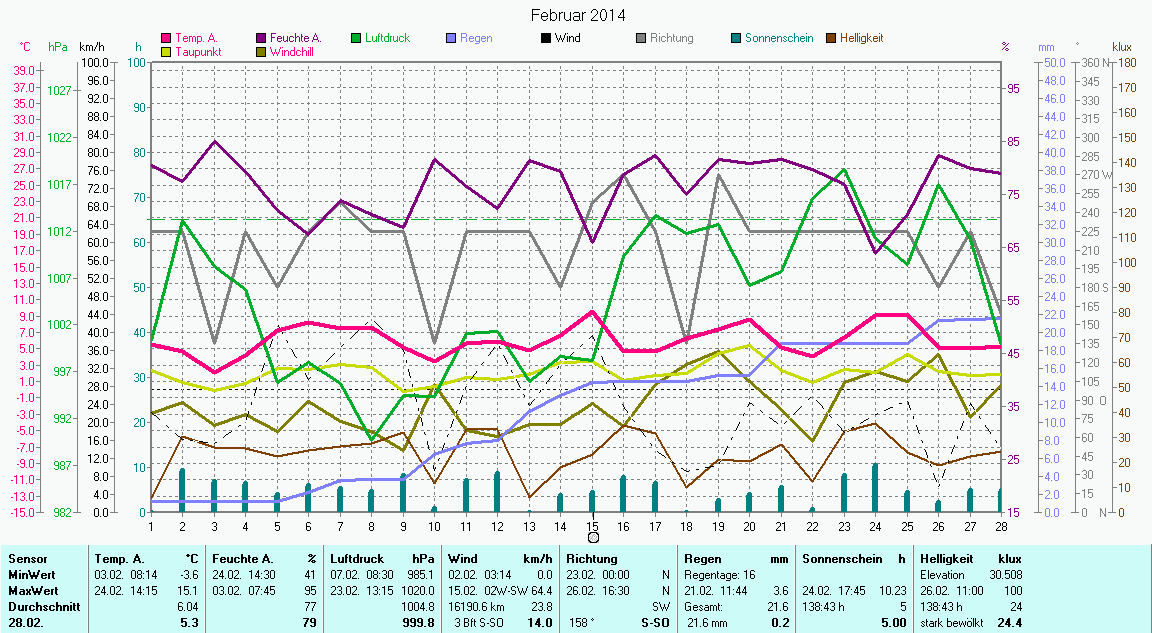
Task: Select the black Wind legend square
Action: click(x=546, y=38)
